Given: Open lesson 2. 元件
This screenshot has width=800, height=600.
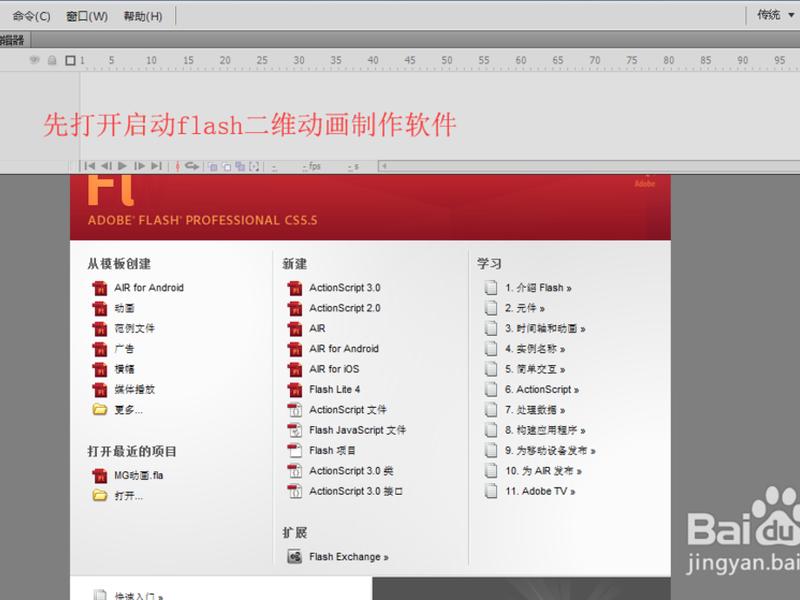Looking at the screenshot, I should tap(524, 308).
